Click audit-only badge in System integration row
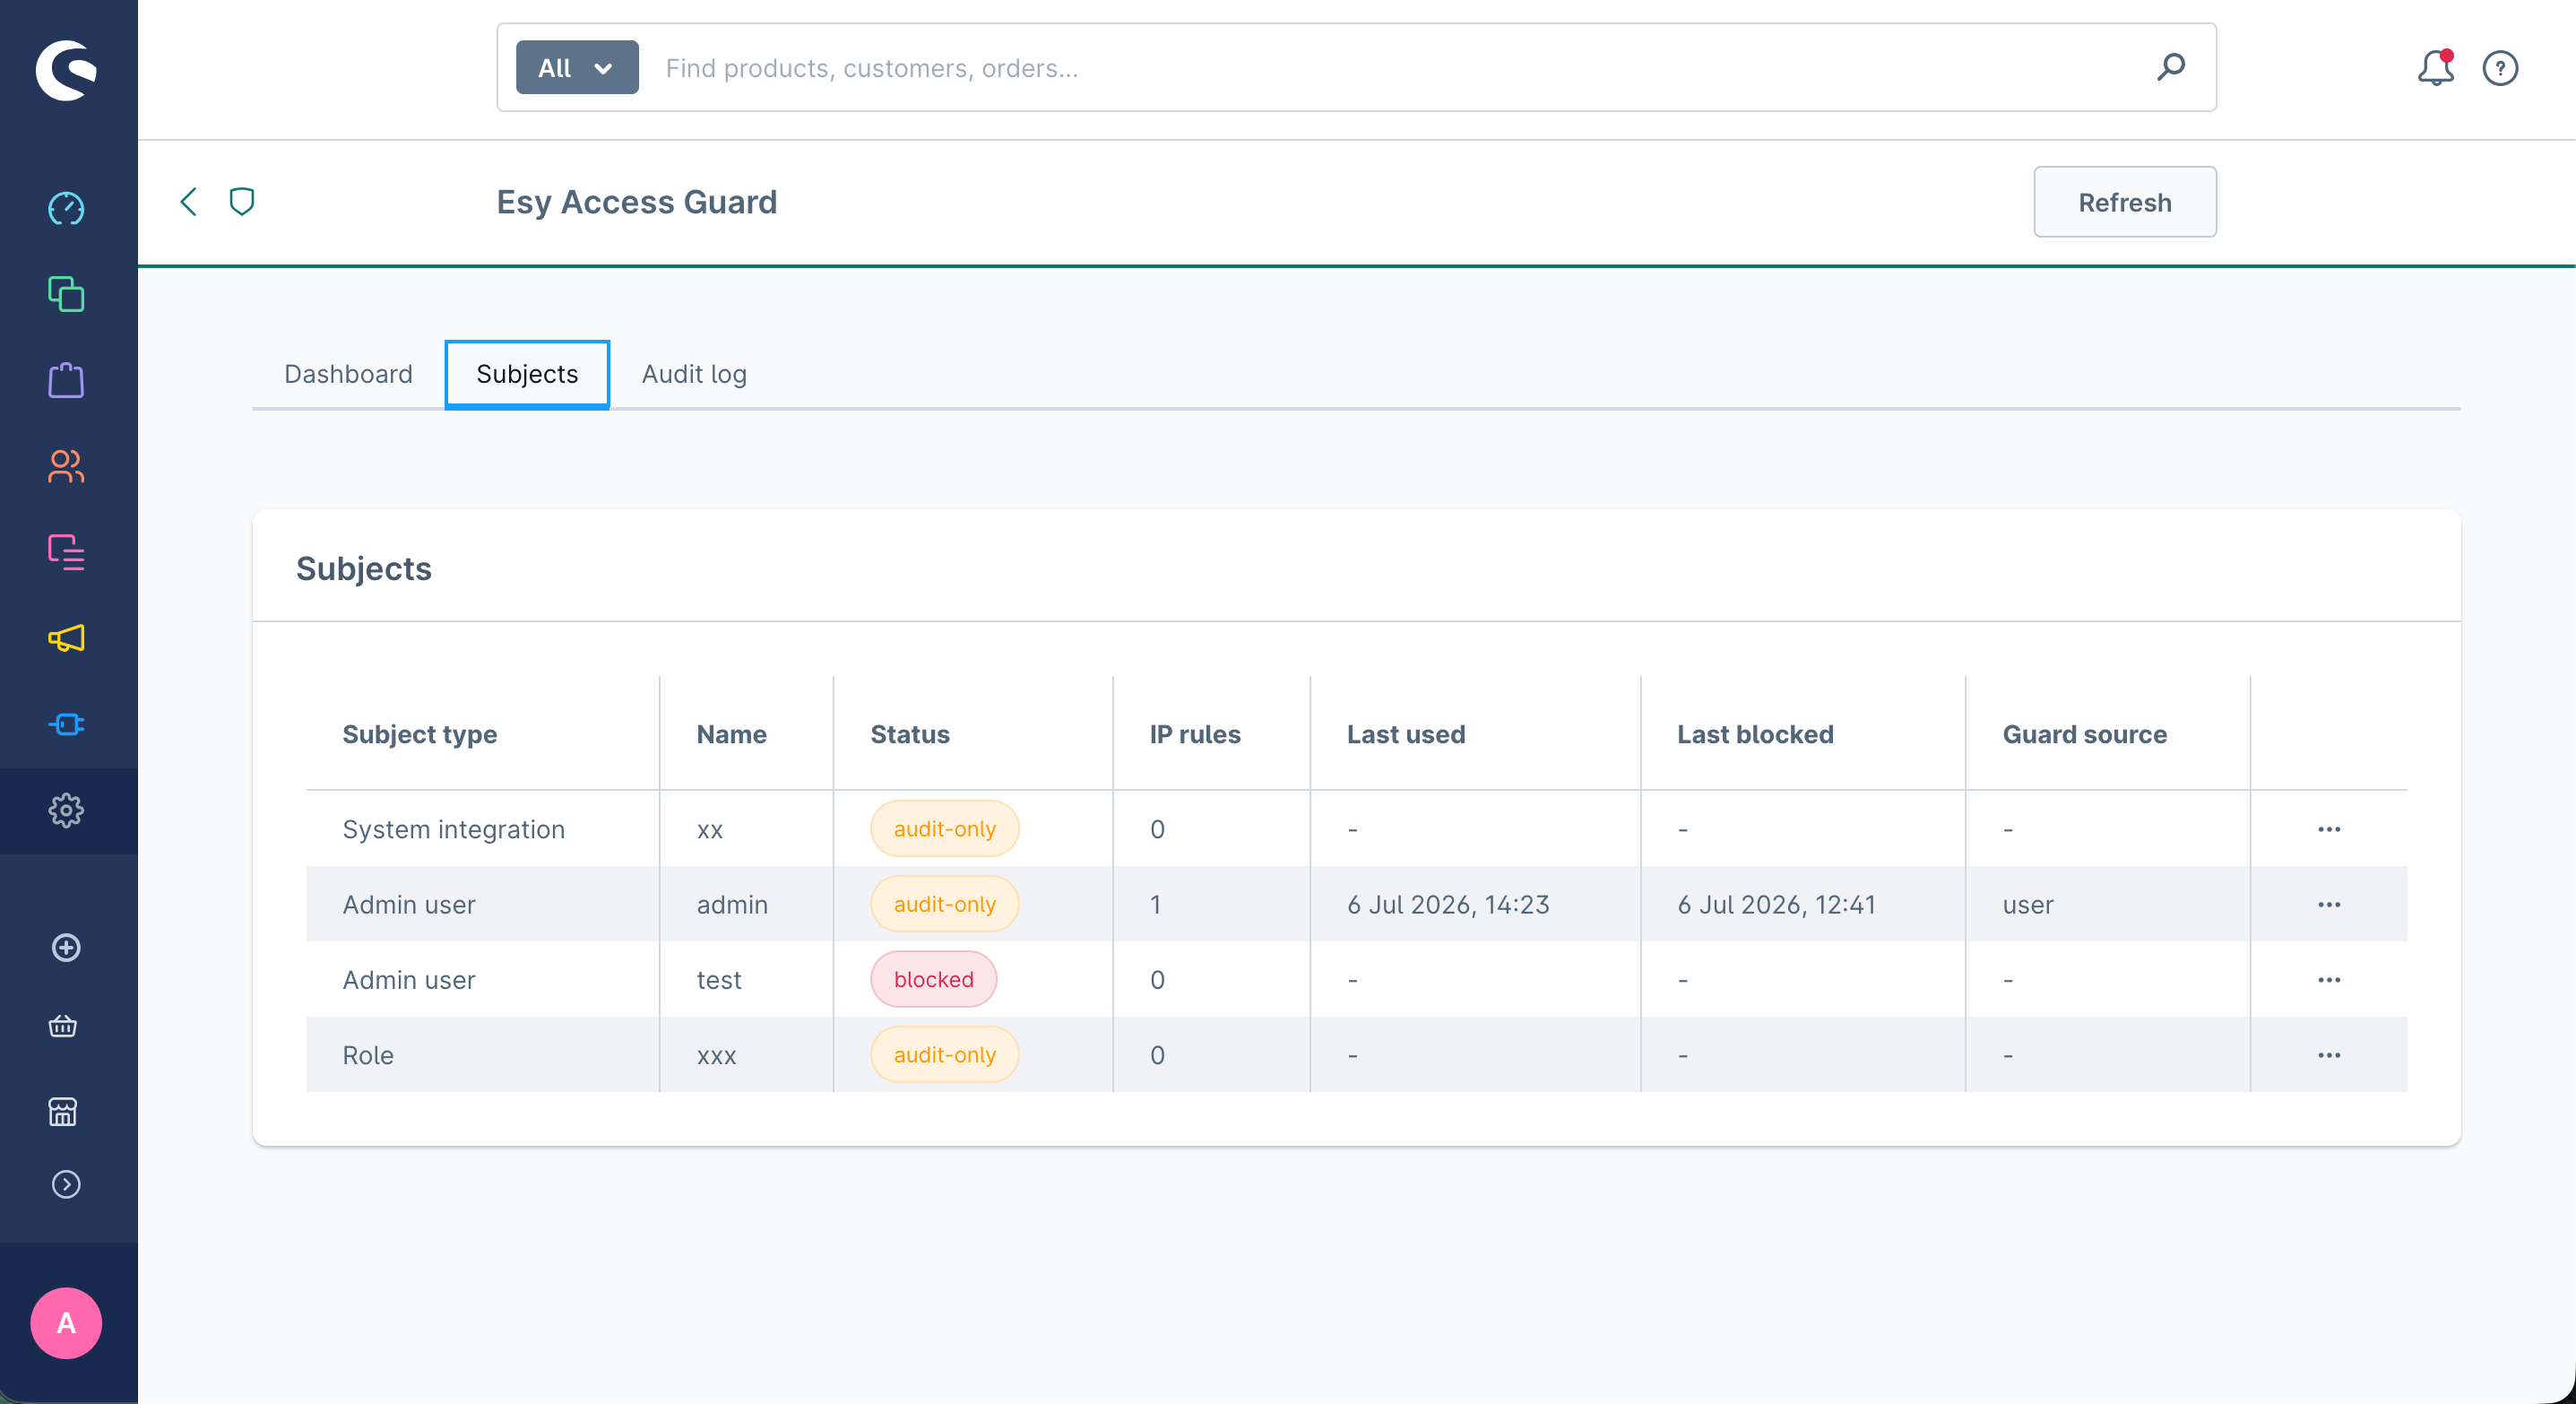Image resolution: width=2576 pixels, height=1404 pixels. [945, 829]
